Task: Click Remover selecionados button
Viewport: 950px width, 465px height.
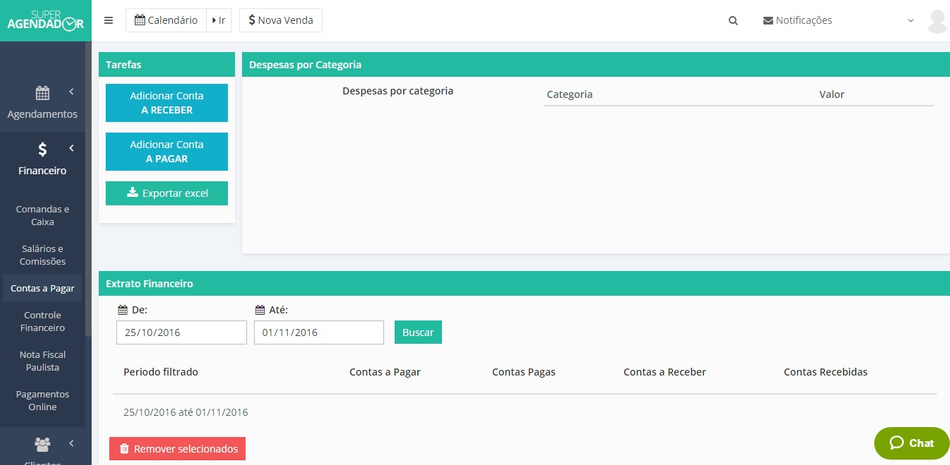Action: point(177,449)
